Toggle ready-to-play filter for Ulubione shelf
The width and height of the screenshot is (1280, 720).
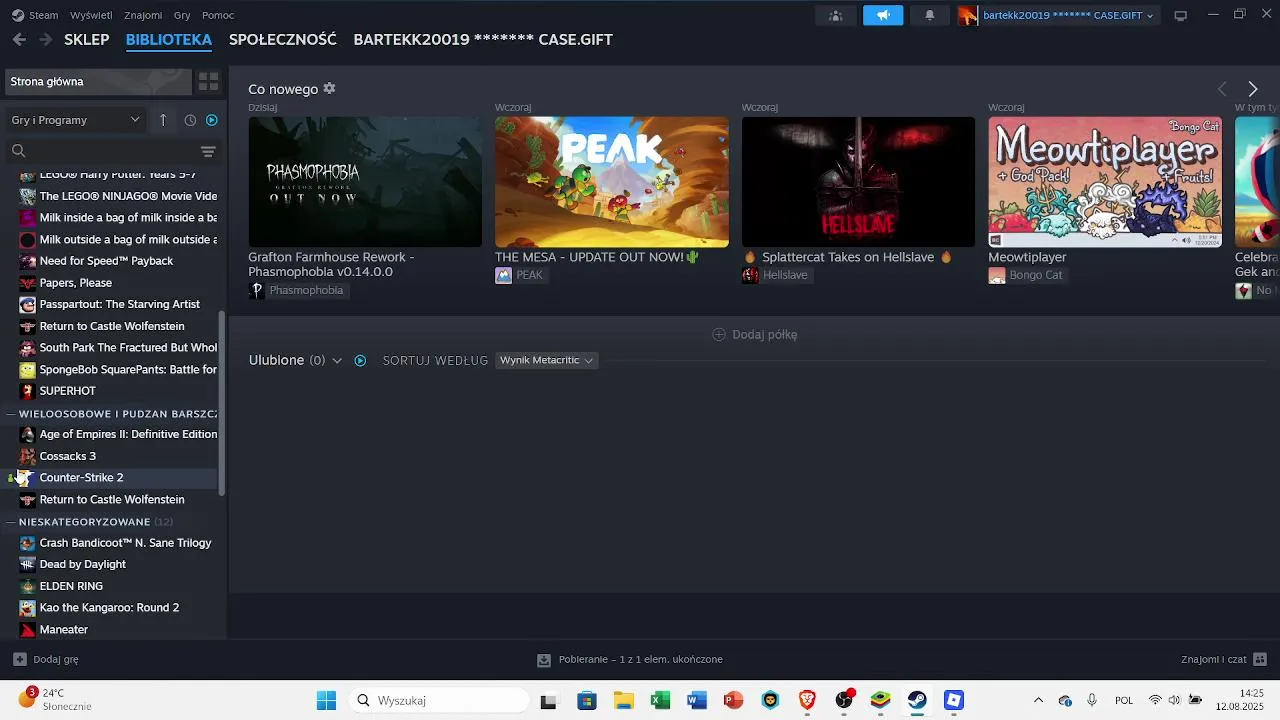[x=360, y=360]
